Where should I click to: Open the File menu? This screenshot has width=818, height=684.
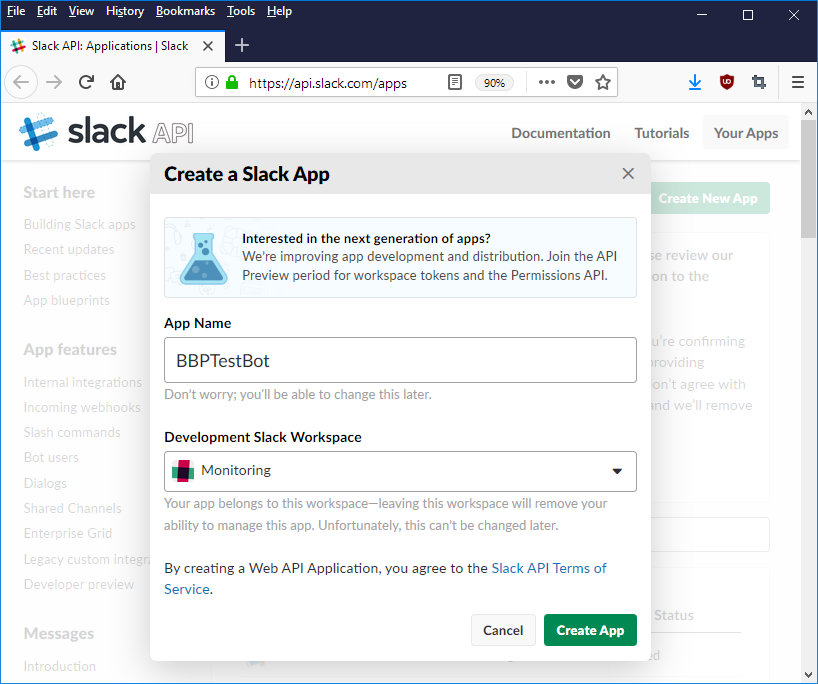pos(16,11)
